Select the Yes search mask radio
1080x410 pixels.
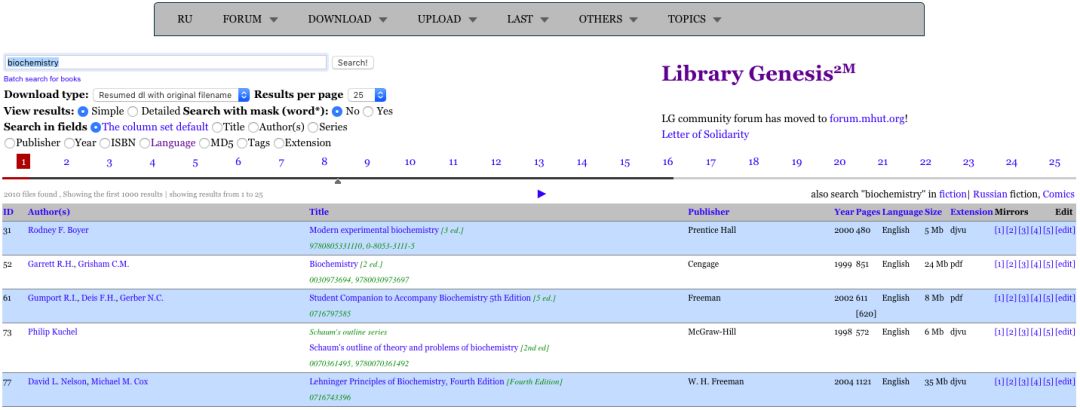(x=368, y=111)
